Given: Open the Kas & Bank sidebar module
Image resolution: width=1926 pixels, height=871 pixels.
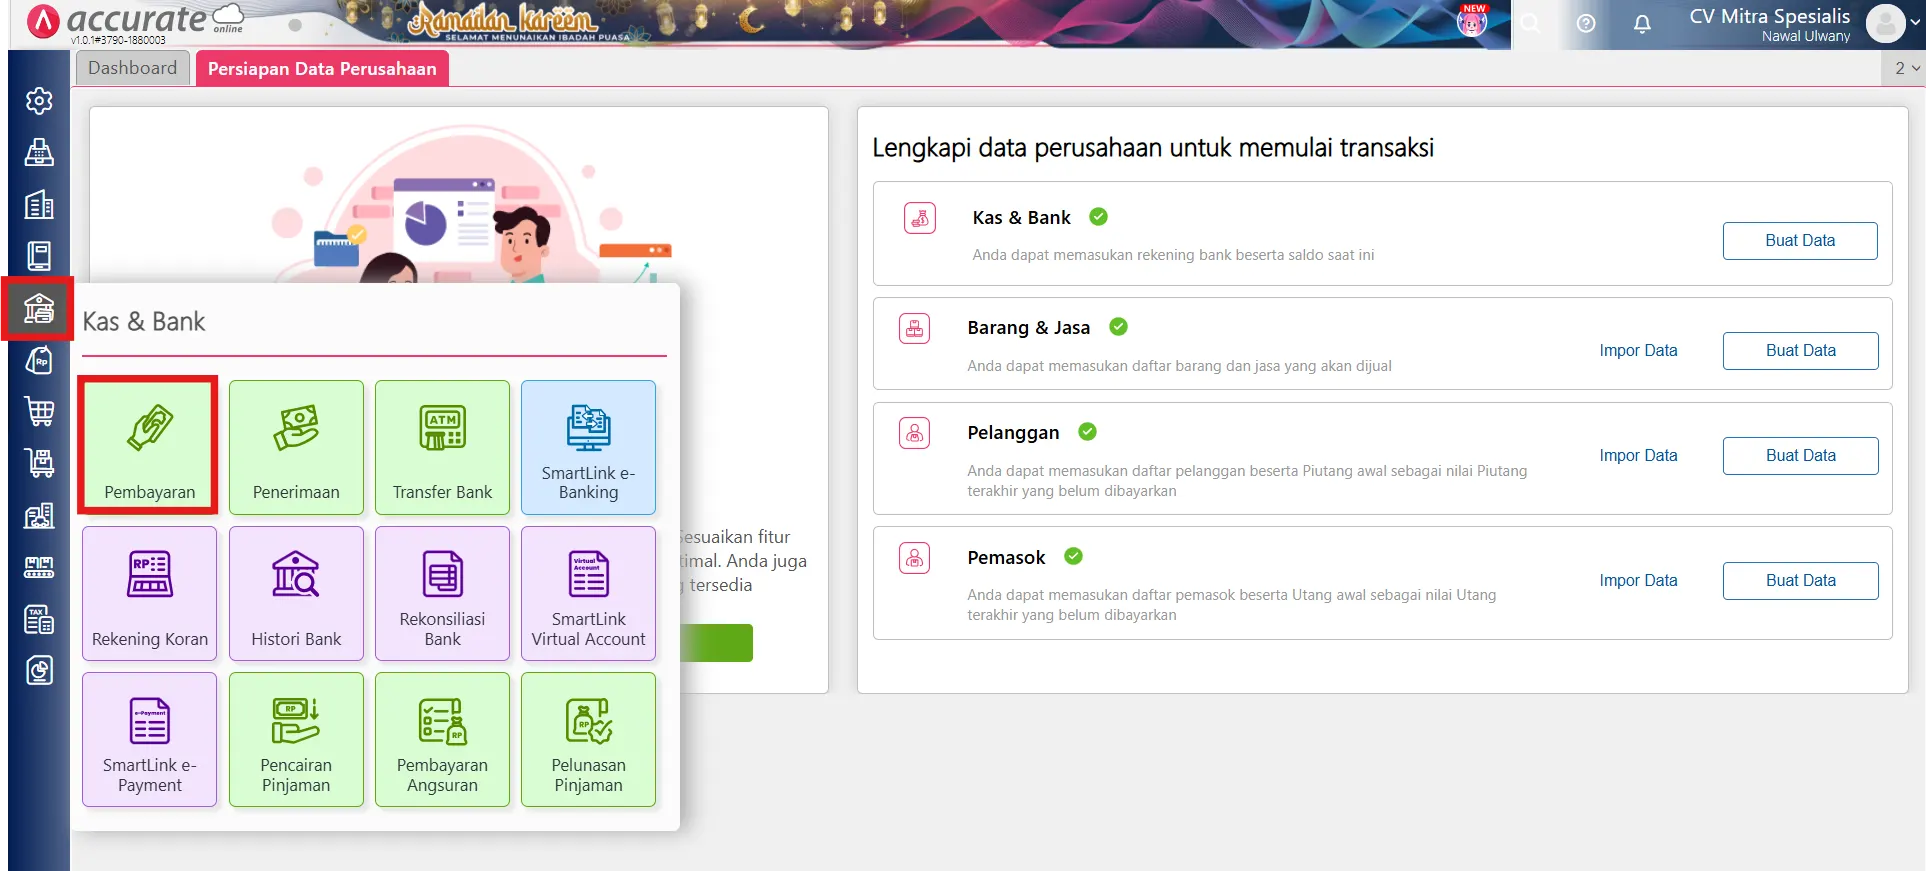Looking at the screenshot, I should [x=39, y=308].
